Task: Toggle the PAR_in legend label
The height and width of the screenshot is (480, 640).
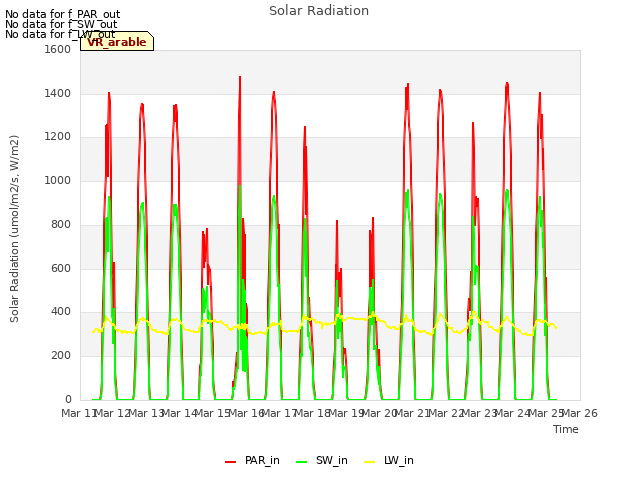Action: (262, 460)
